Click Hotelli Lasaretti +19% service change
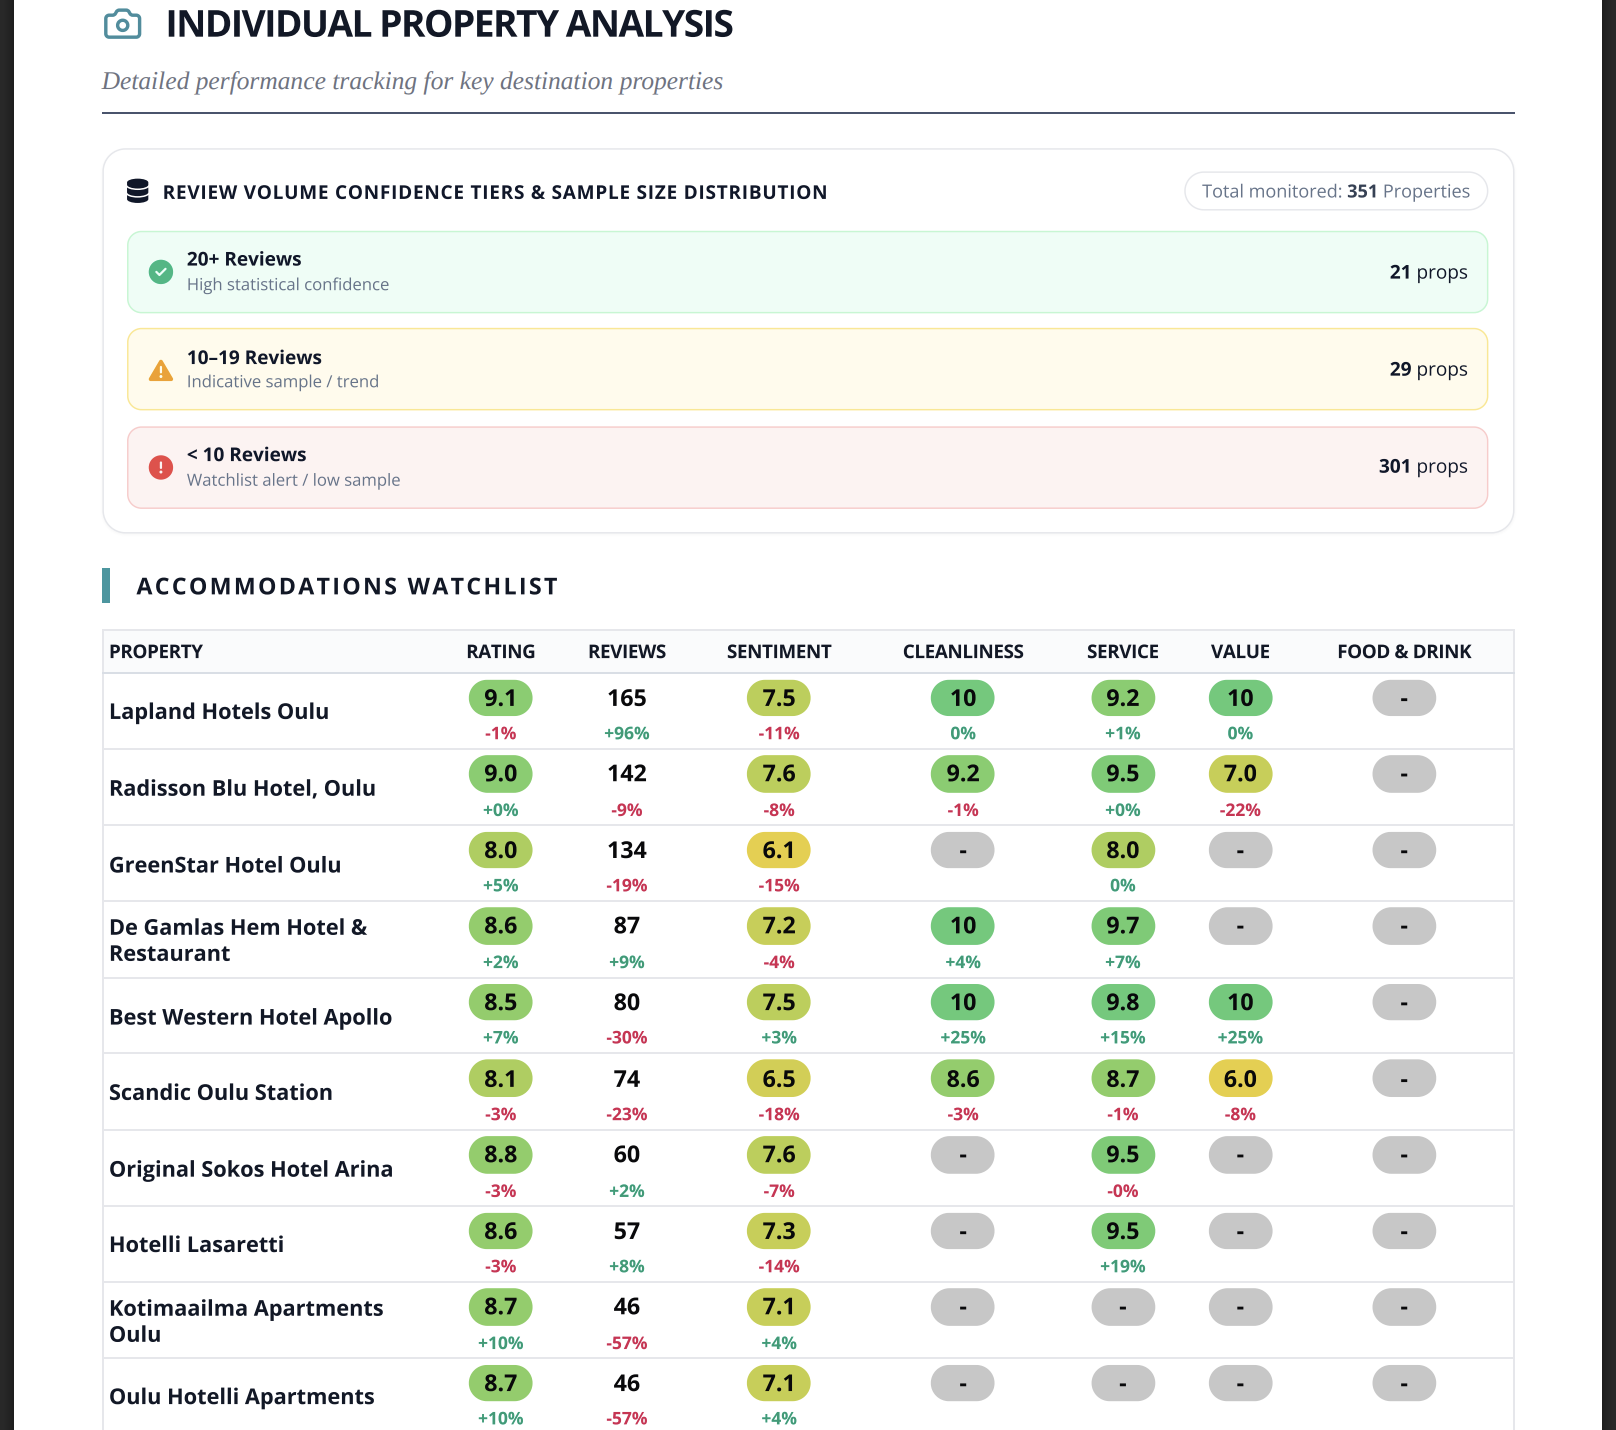Viewport: 1616px width, 1430px height. [1123, 1266]
